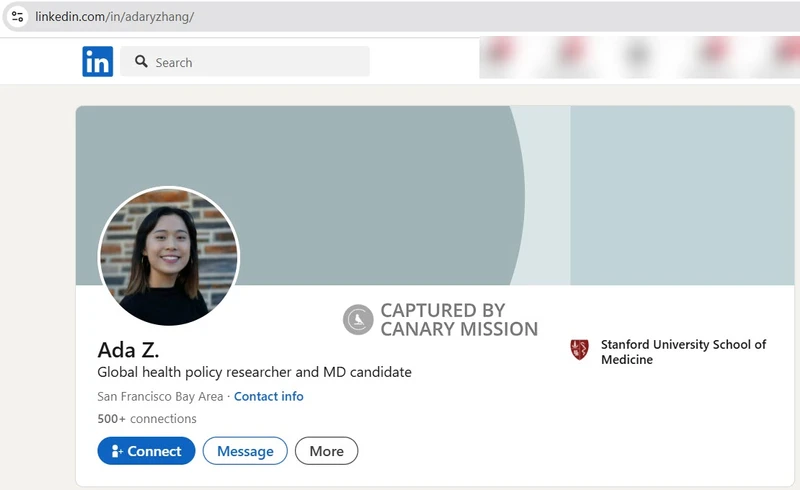Click the LinkedIn logo icon

point(97,62)
